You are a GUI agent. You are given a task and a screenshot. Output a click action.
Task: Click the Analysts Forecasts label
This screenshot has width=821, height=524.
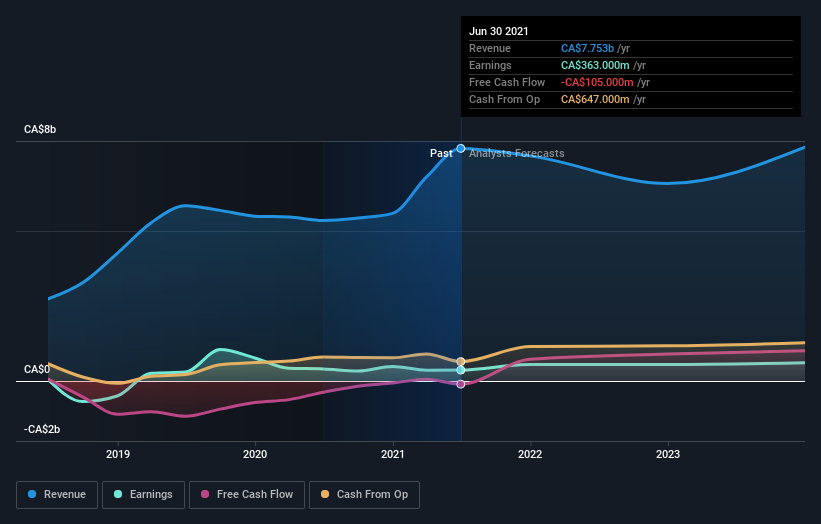517,153
